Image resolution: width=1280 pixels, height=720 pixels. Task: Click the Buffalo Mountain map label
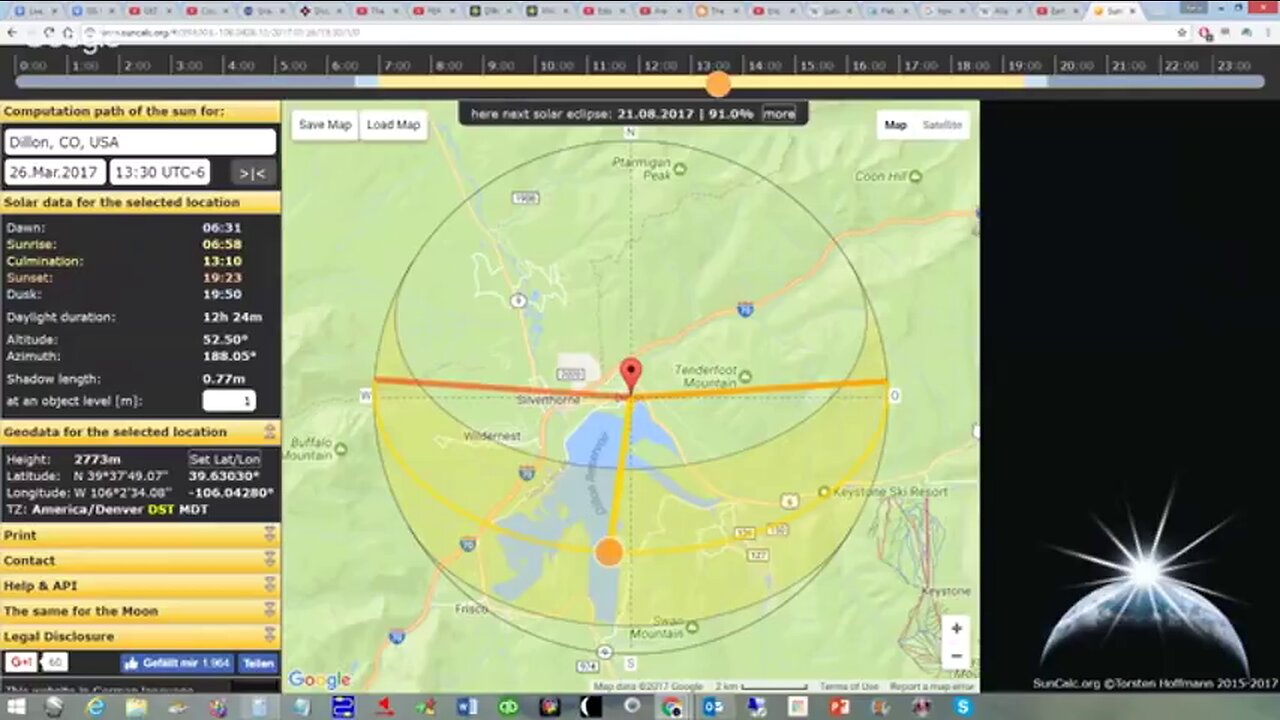coord(308,447)
